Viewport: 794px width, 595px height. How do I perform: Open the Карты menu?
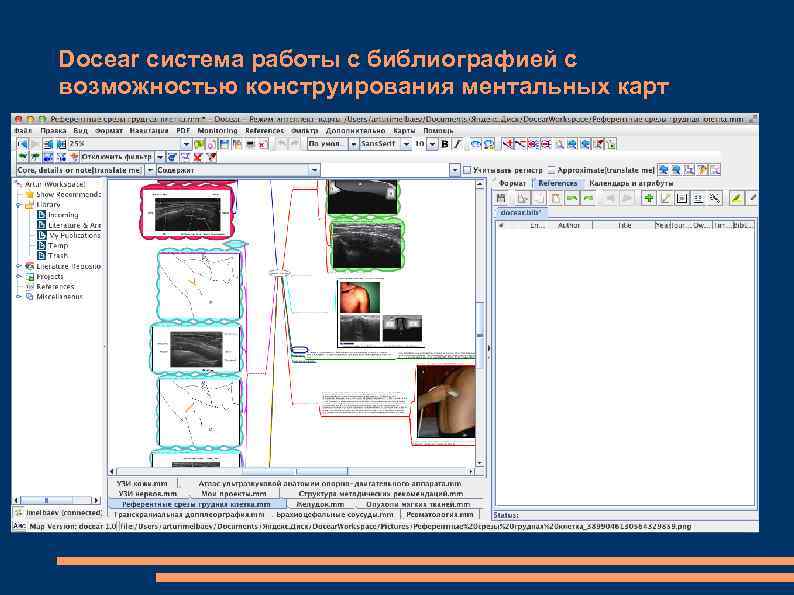tap(404, 131)
